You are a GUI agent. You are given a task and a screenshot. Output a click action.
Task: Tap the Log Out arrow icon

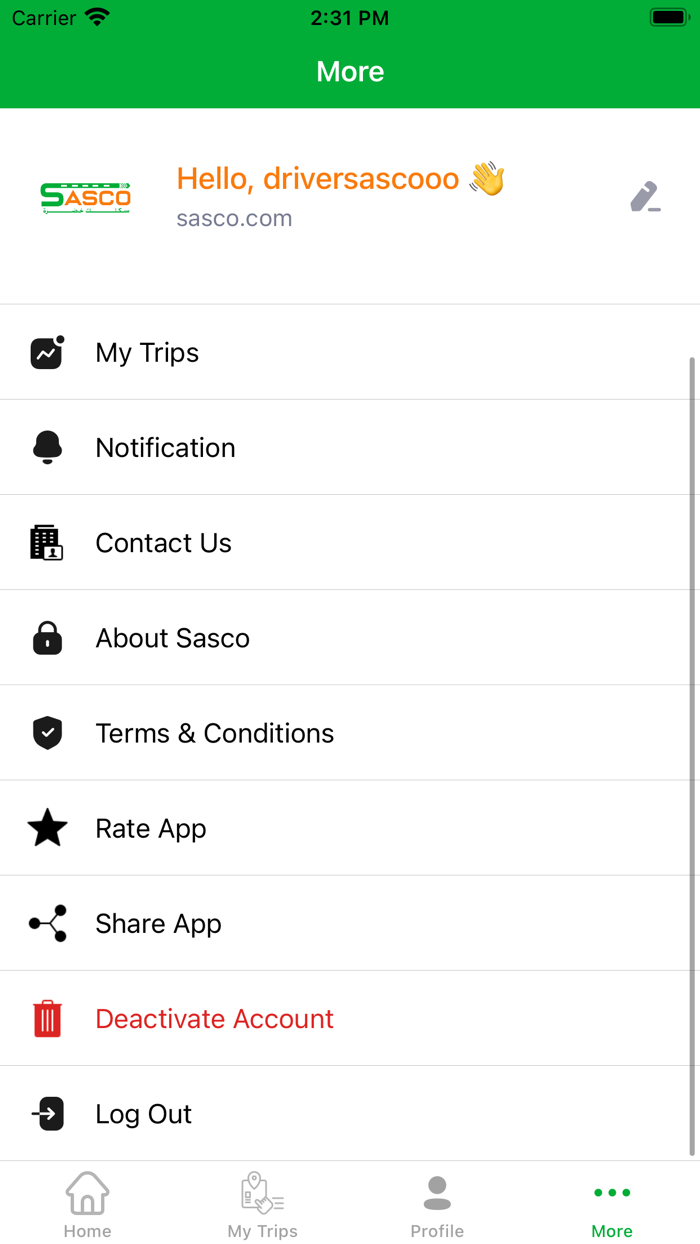click(47, 1113)
